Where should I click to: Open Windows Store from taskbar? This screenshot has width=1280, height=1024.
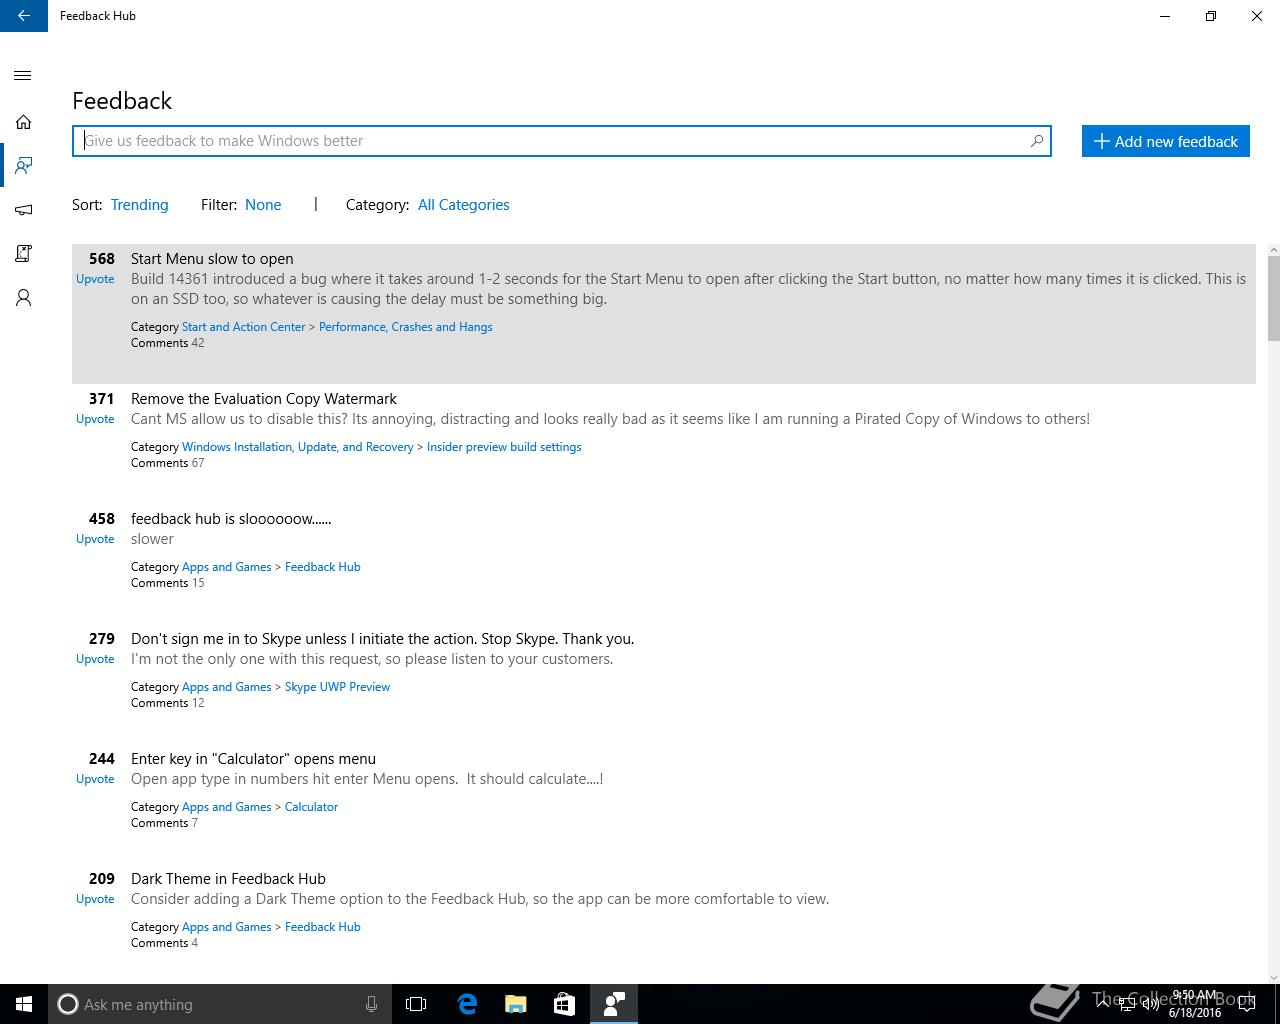click(x=564, y=1004)
